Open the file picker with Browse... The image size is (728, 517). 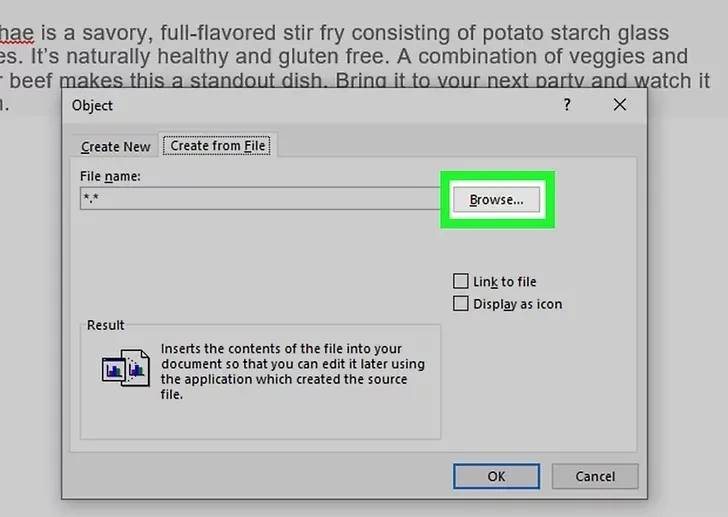tap(496, 200)
